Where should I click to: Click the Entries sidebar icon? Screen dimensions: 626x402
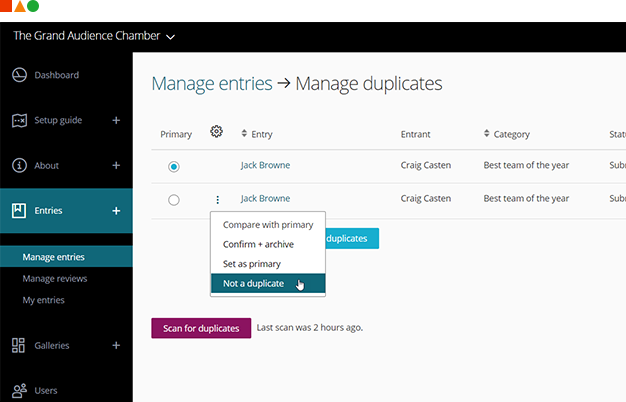click(19, 211)
